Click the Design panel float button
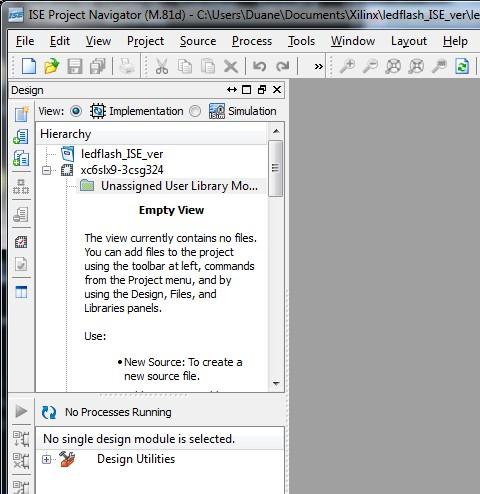 [262, 90]
